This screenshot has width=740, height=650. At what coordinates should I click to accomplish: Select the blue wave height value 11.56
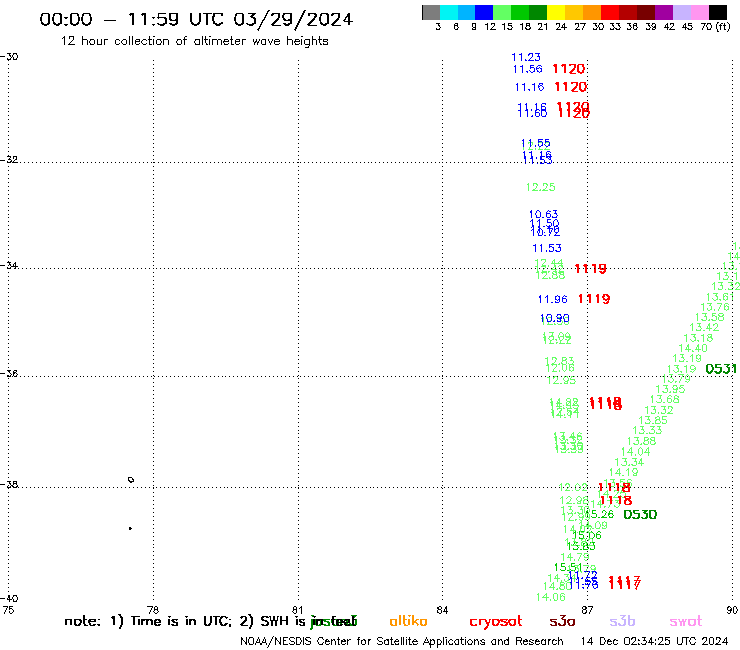pyautogui.click(x=528, y=69)
